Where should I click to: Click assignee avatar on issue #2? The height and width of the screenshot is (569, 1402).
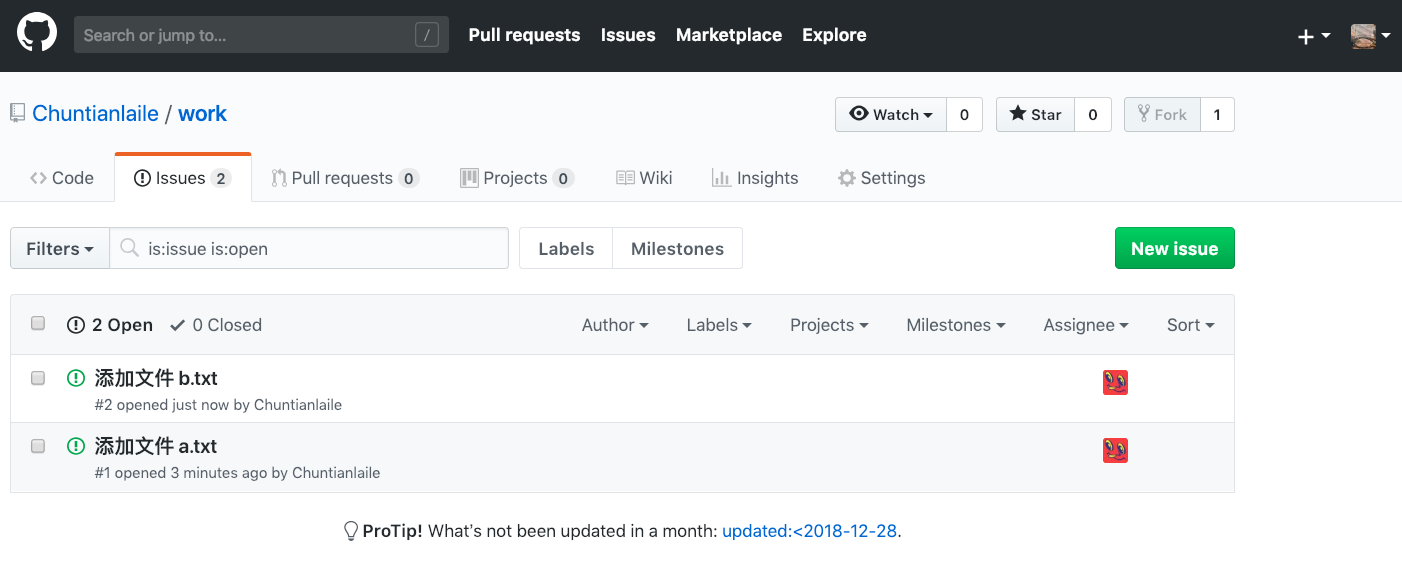tap(1115, 382)
